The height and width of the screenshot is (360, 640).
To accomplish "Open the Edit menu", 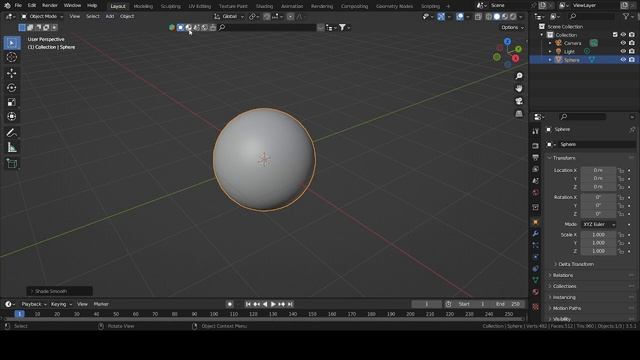I will click(32, 5).
